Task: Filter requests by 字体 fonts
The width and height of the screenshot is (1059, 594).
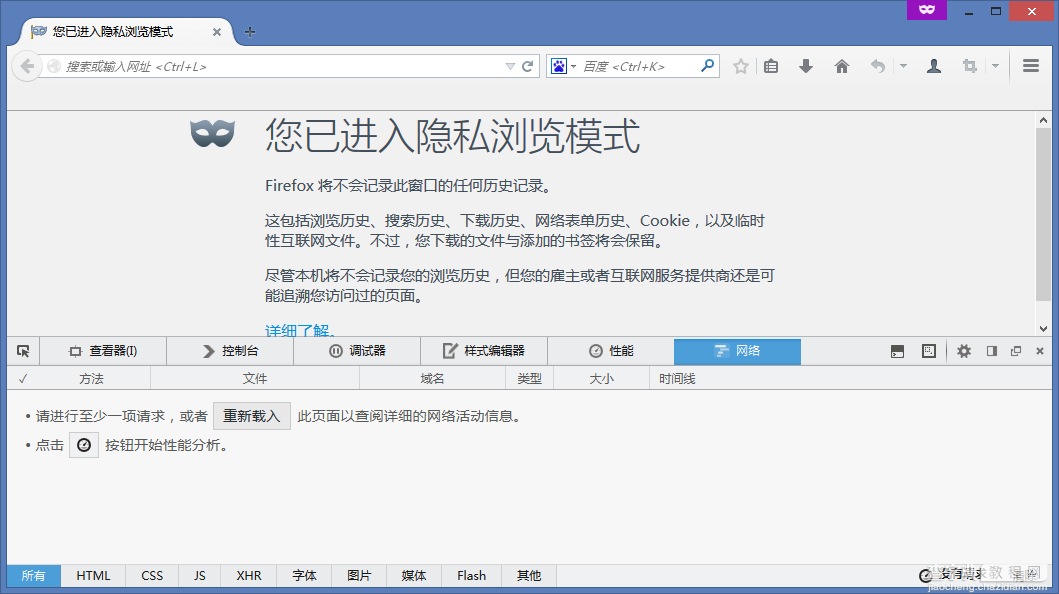Action: pos(305,576)
